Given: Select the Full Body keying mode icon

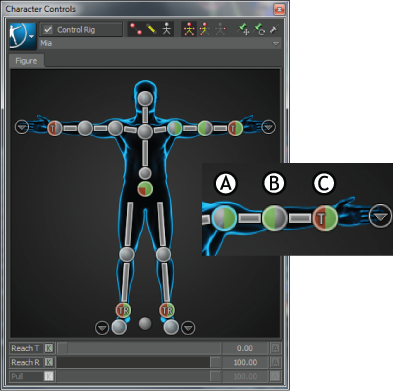Looking at the screenshot, I should point(189,30).
